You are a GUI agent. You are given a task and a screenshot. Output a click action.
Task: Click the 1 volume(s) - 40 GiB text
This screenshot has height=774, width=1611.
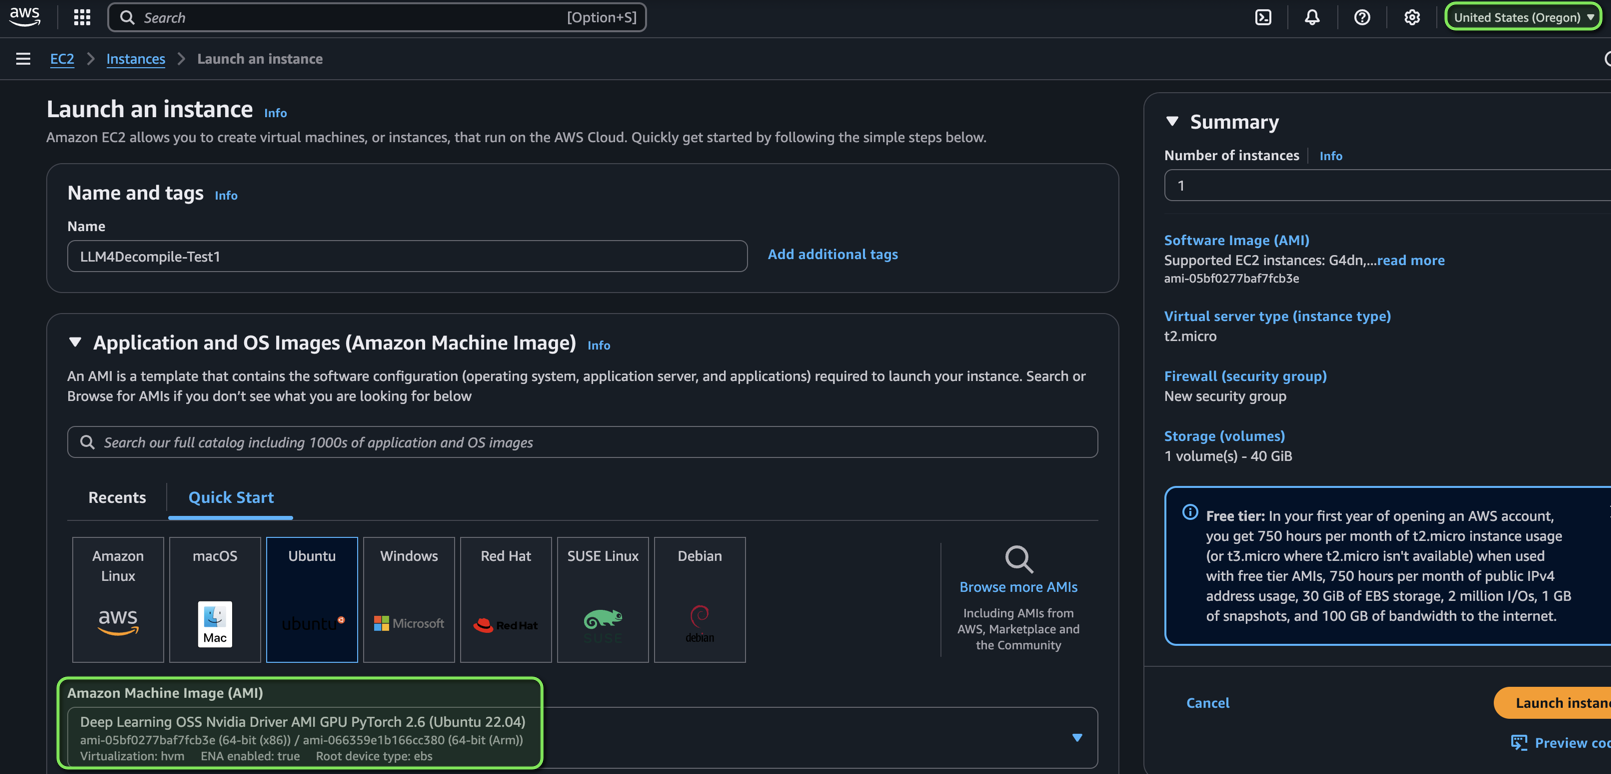(1228, 456)
